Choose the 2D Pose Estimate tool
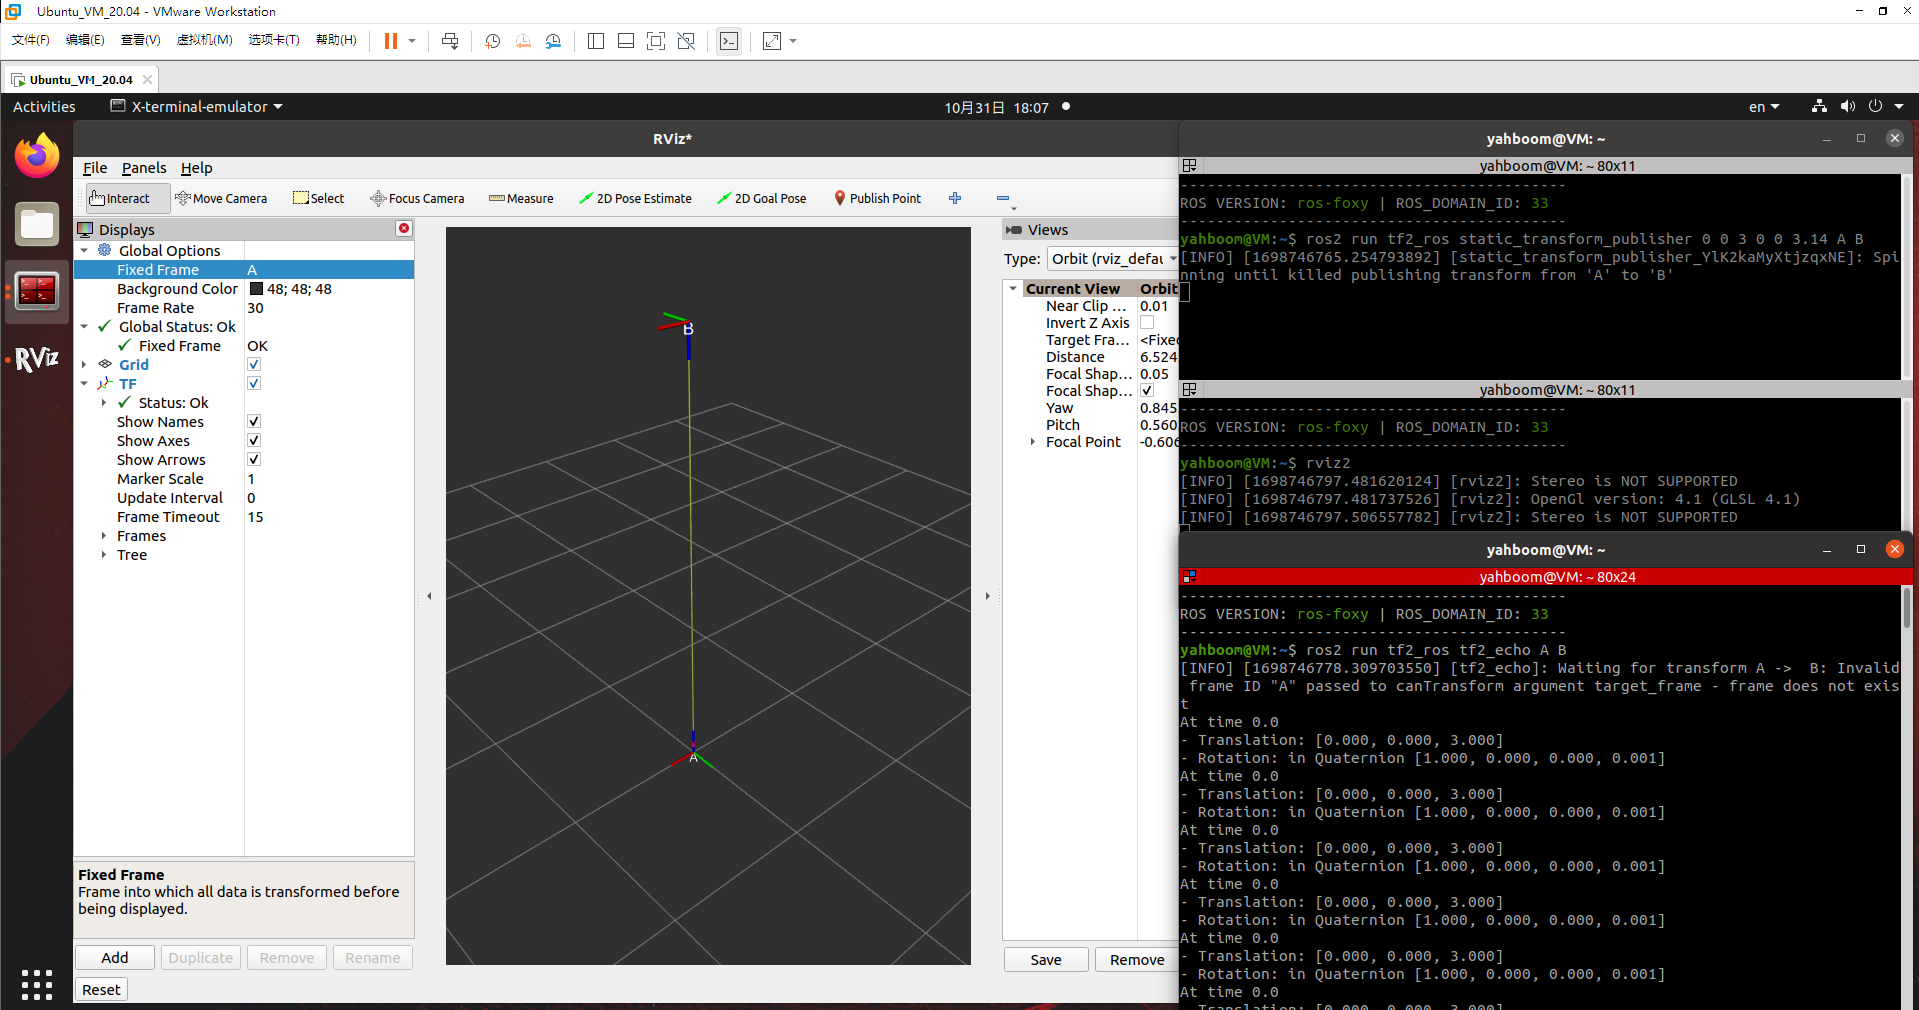Screen dimensions: 1919x1010 [635, 198]
